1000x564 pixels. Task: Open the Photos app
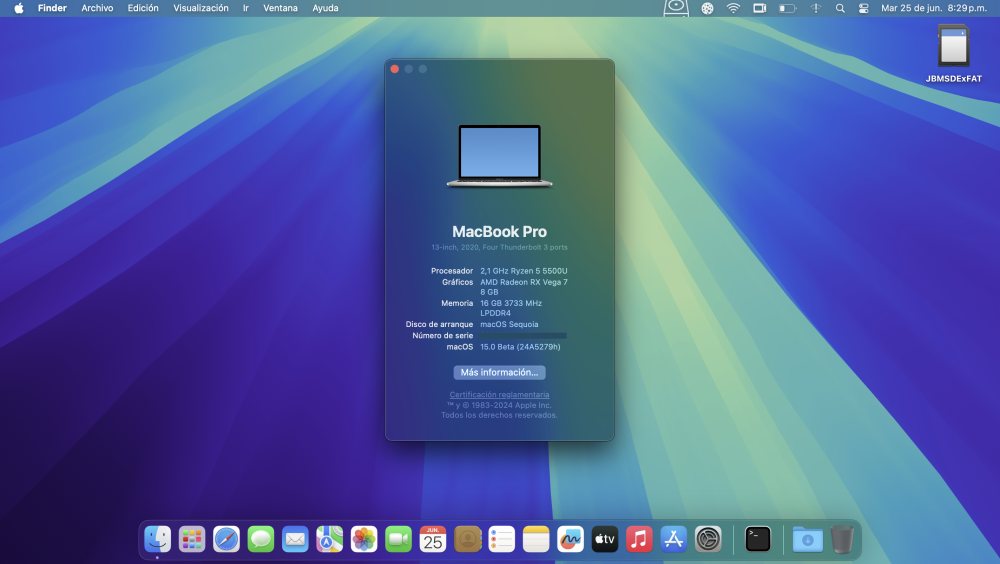(364, 539)
